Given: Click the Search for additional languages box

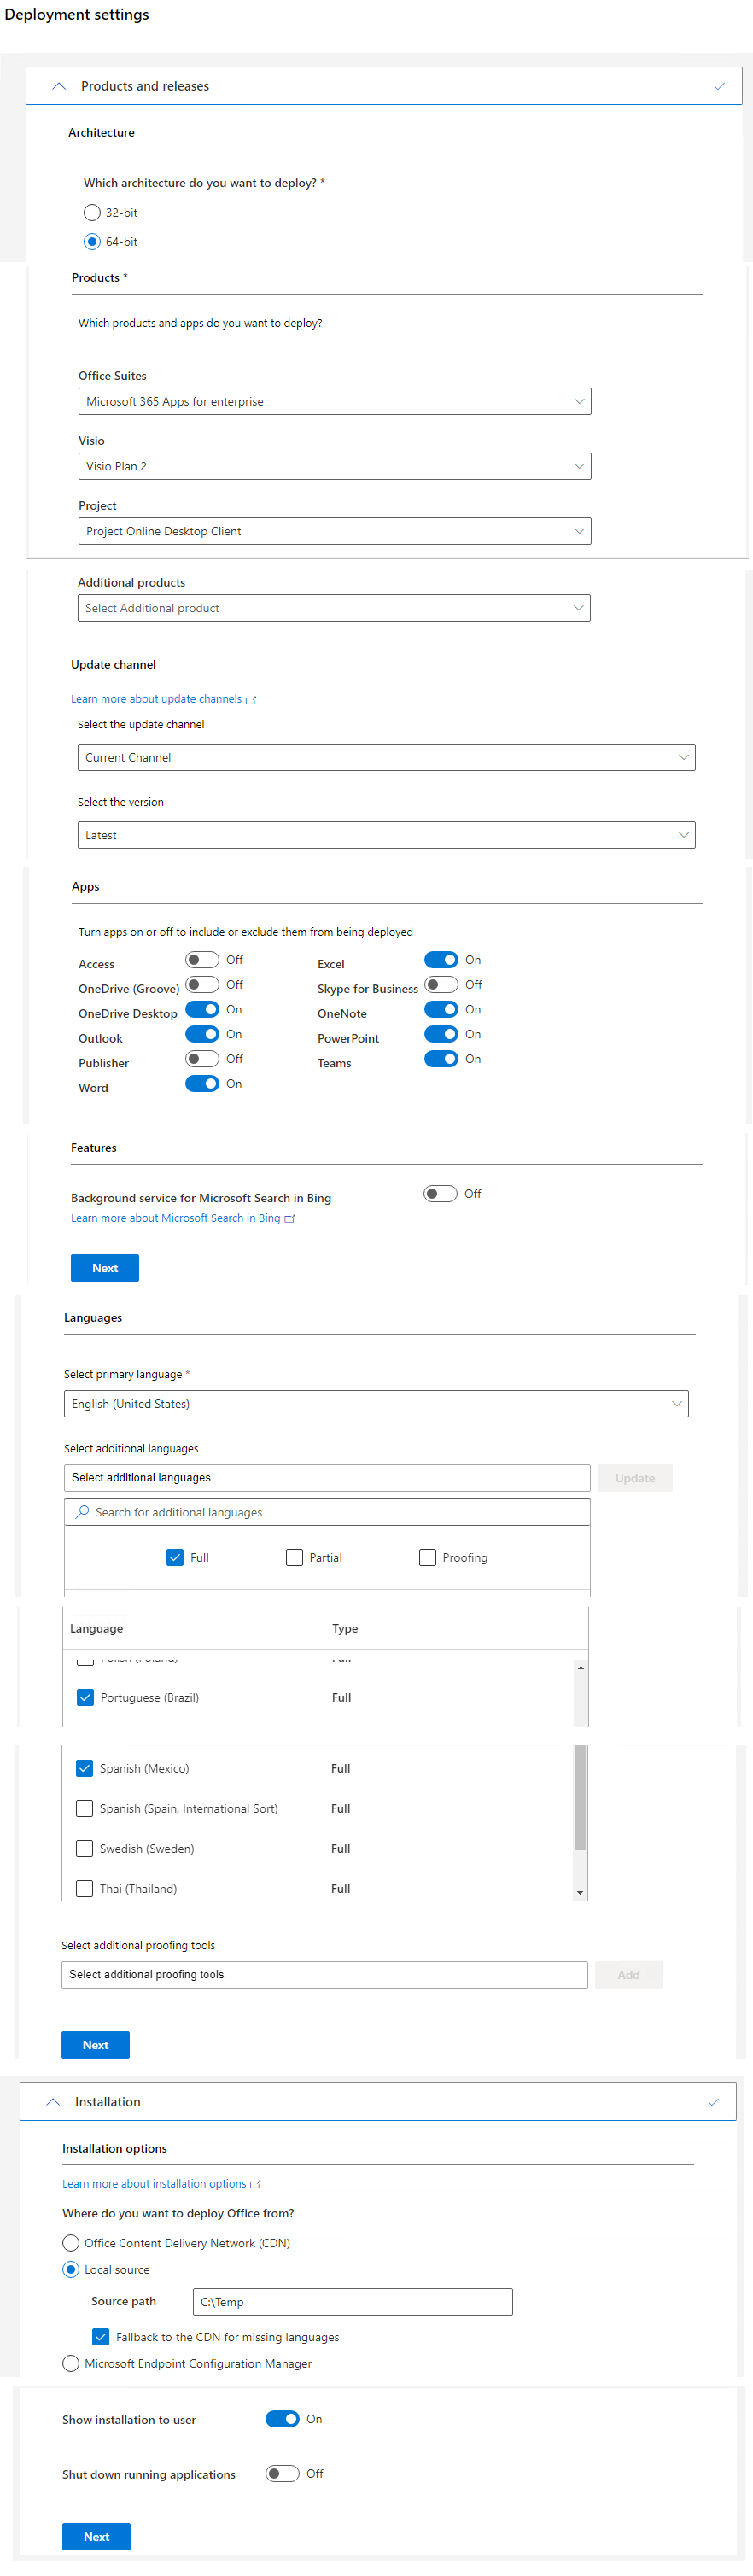Looking at the screenshot, I should [327, 1512].
